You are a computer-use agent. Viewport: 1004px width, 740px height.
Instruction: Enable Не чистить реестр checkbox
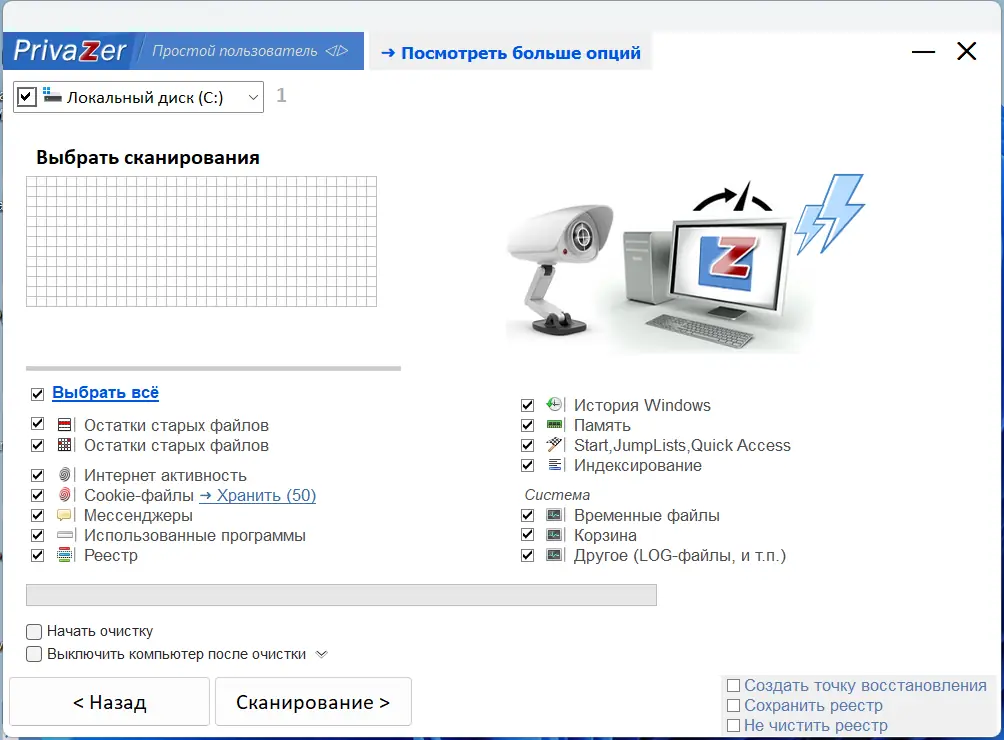pyautogui.click(x=733, y=725)
